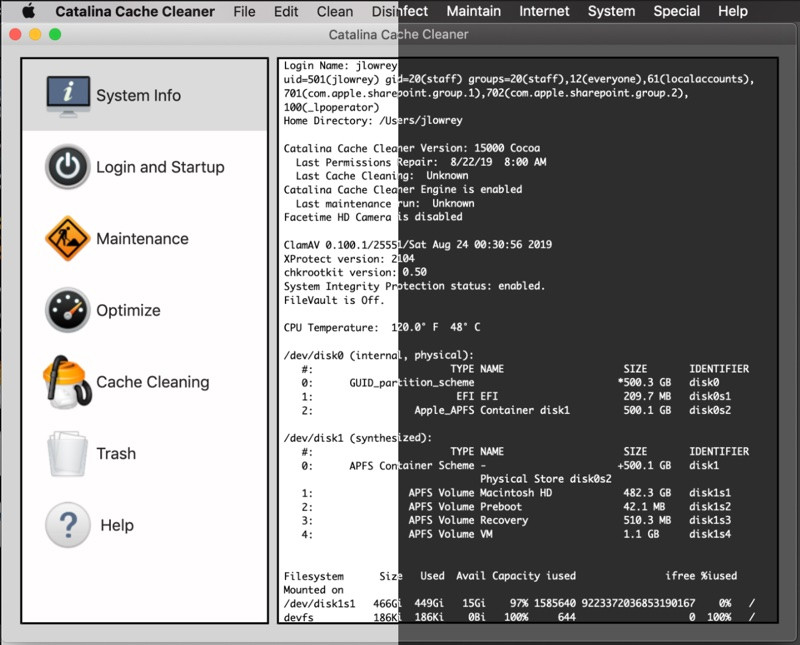Open the System Info monitor icon
This screenshot has height=645, width=800.
click(68, 96)
